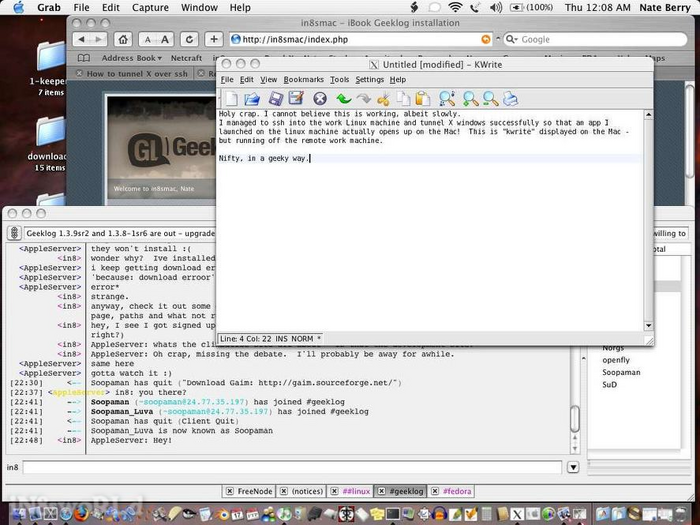700x525 pixels.
Task: Click the topic bar icon button in chat window
Action: click(14, 233)
